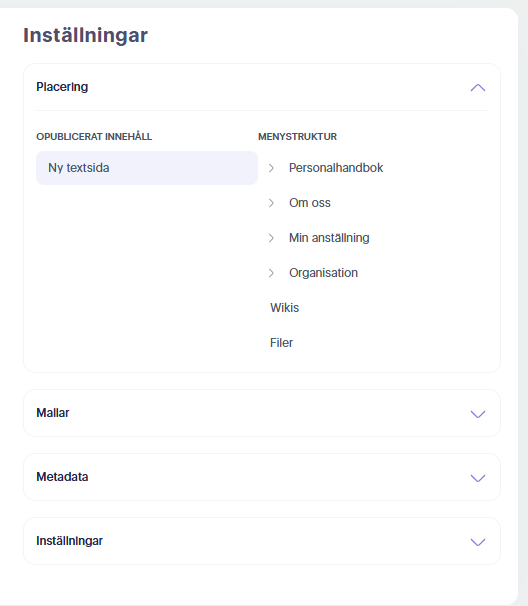The image size is (528, 606).
Task: Select Om oss in the menu structure
Action: [310, 203]
